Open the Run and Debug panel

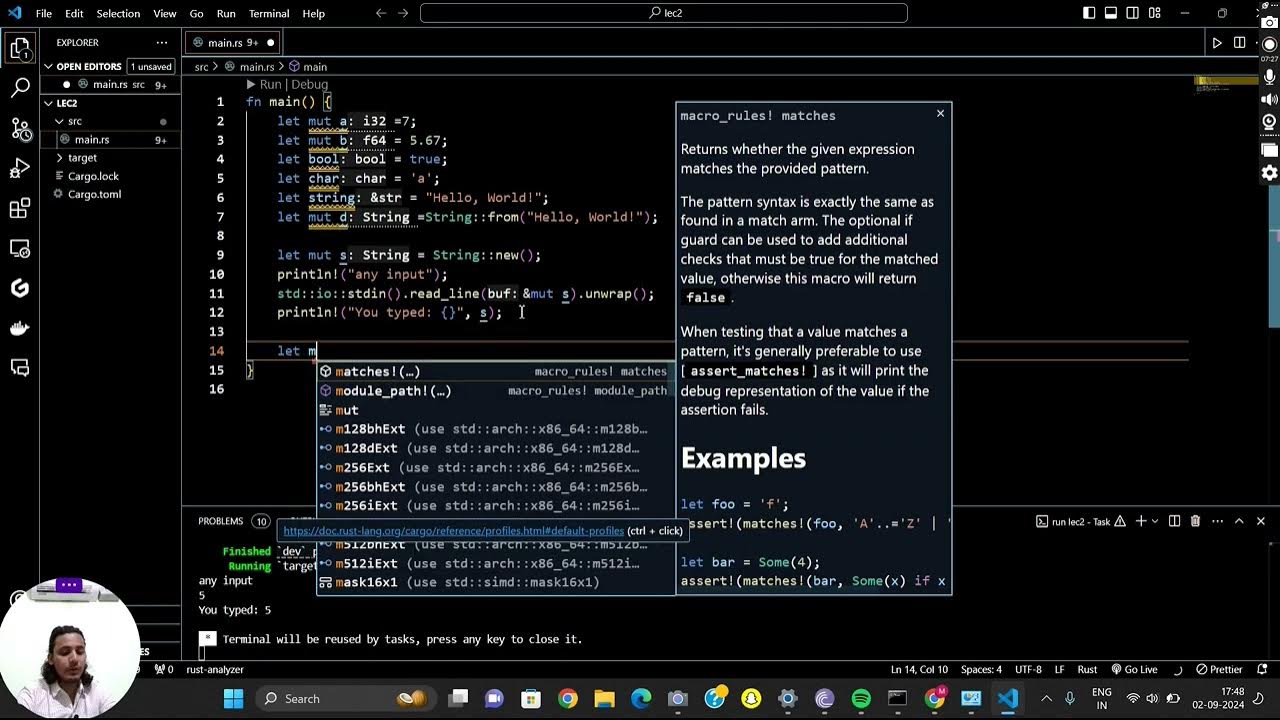(20, 167)
